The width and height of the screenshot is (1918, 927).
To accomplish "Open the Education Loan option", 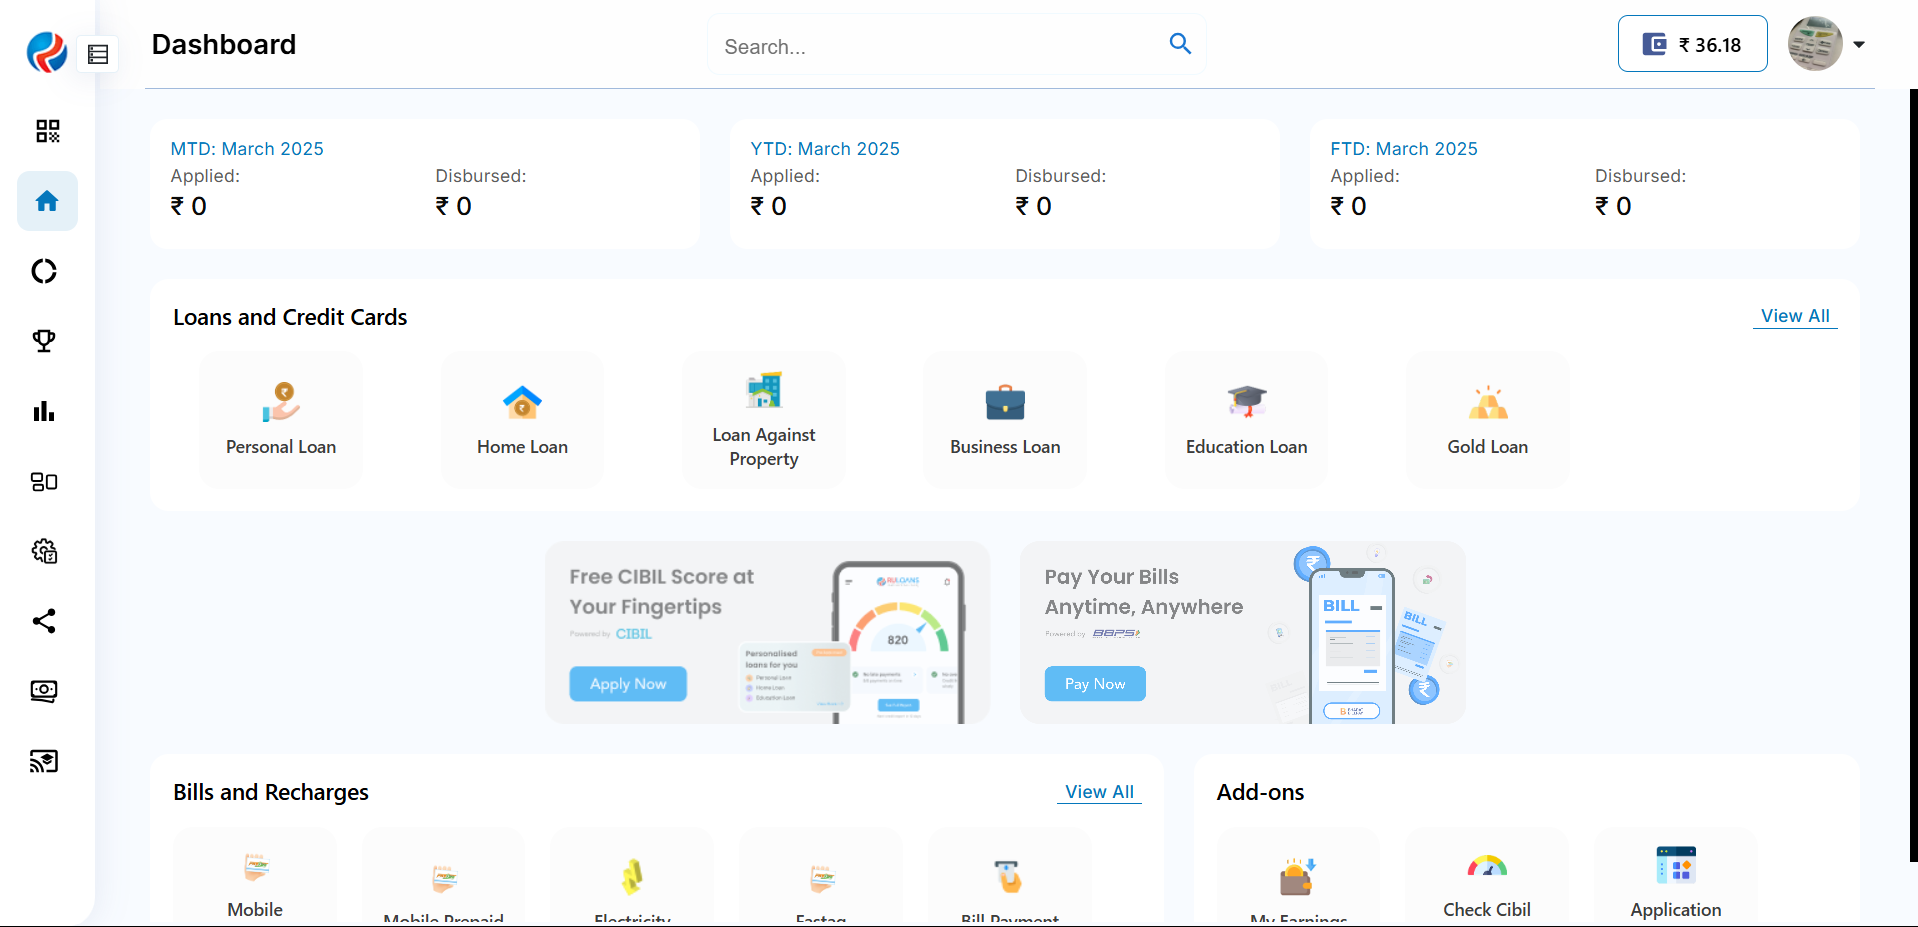I will point(1246,420).
